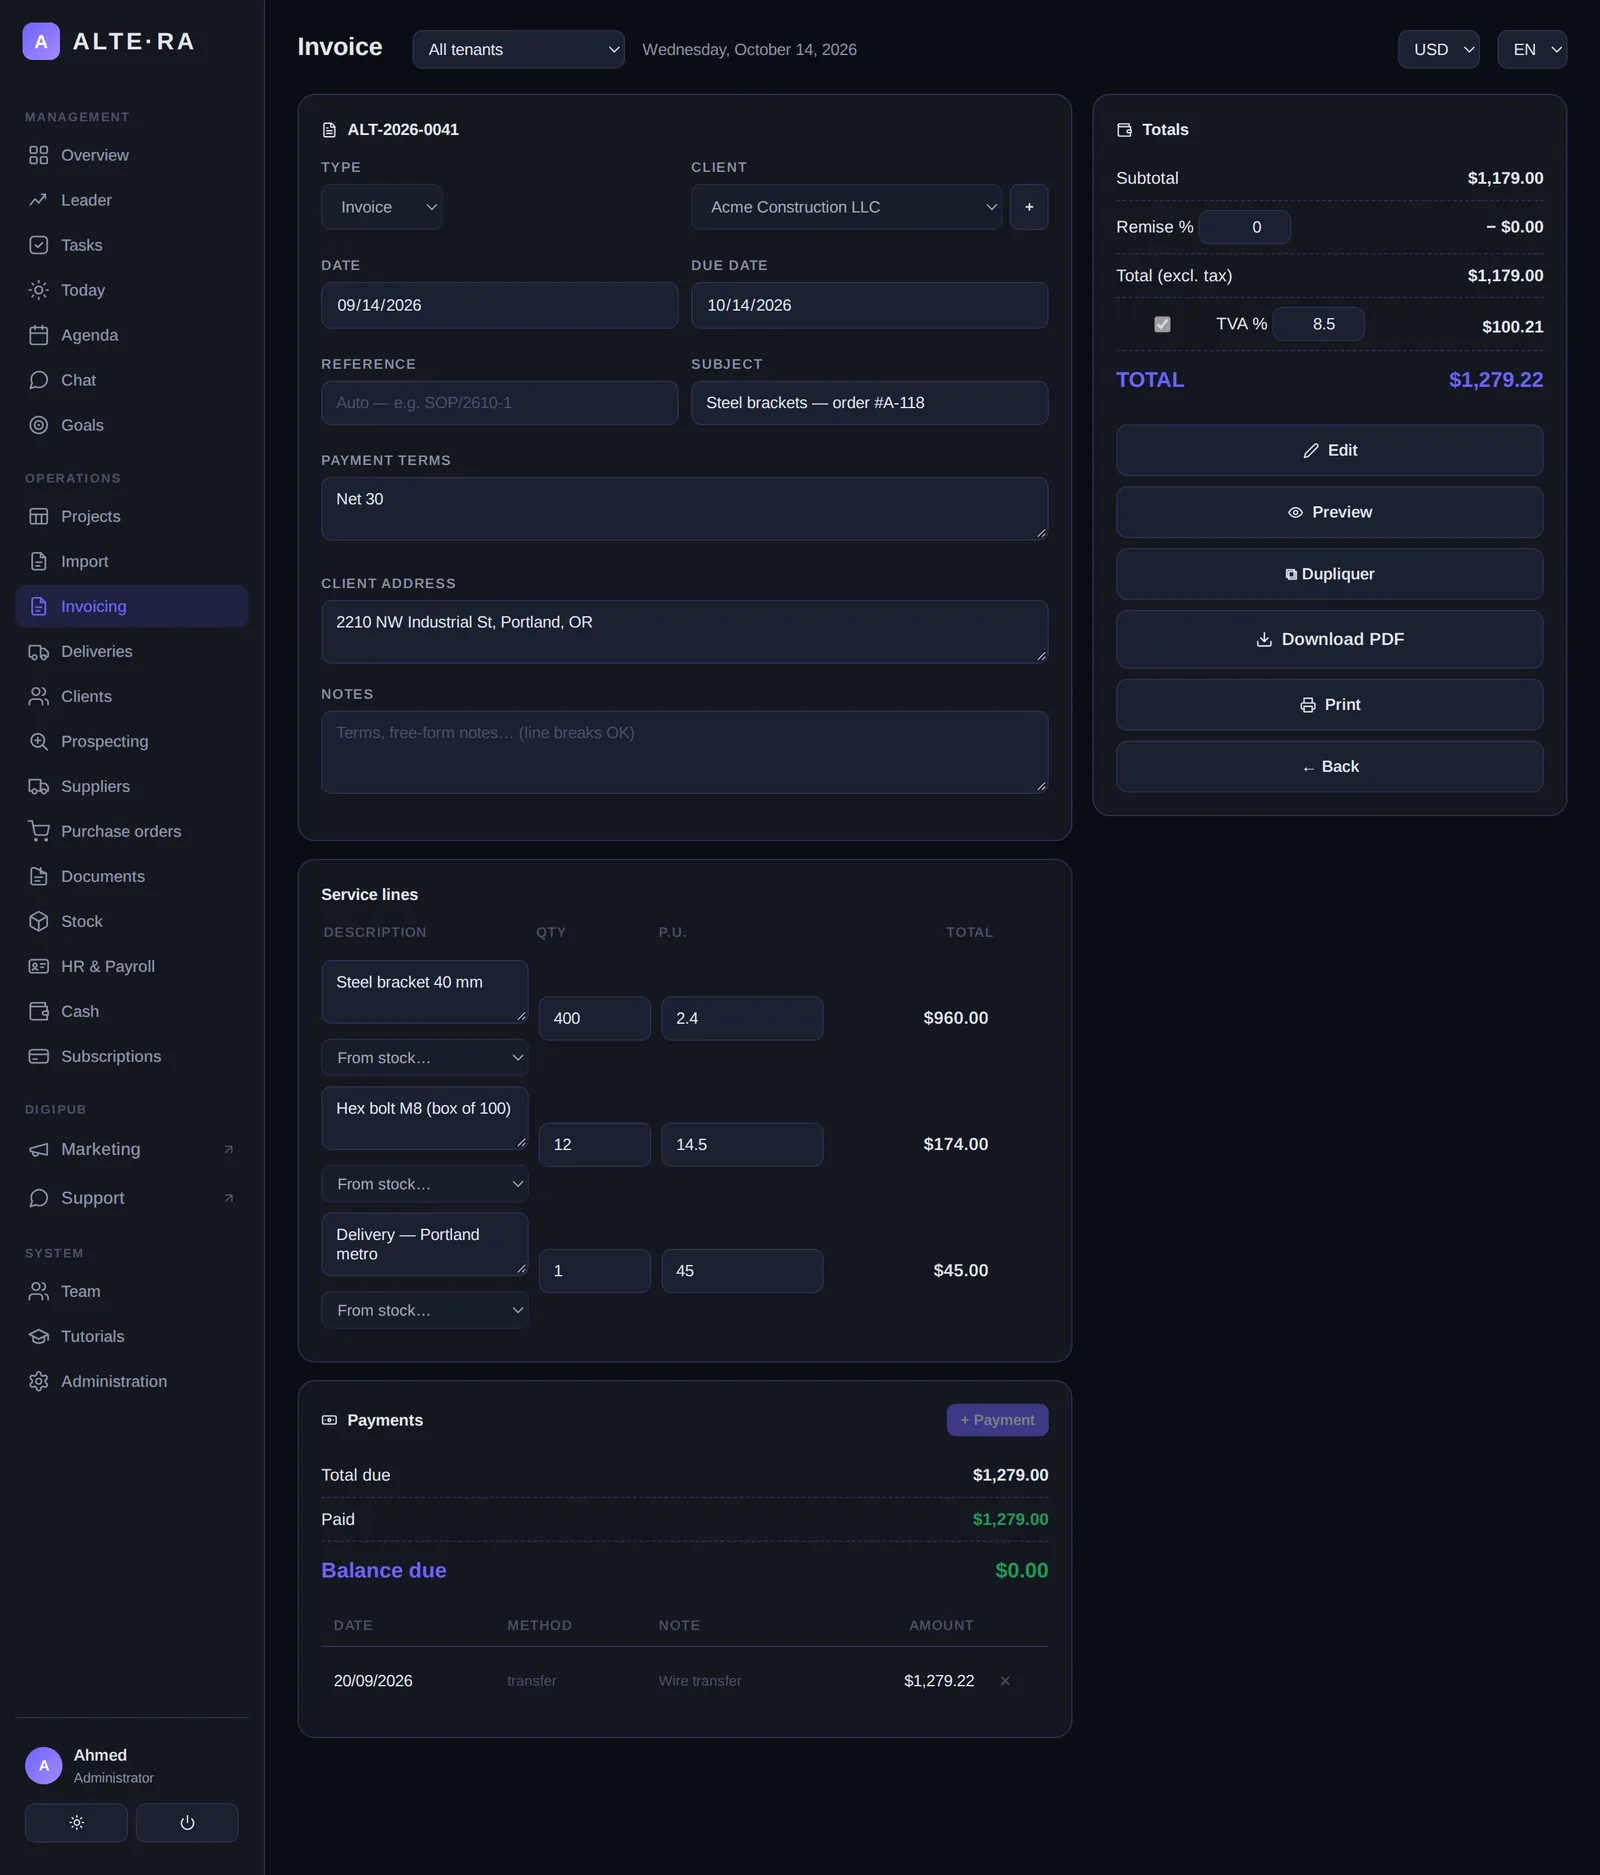Click the Download PDF button
Viewport: 1600px width, 1875px height.
coord(1329,640)
